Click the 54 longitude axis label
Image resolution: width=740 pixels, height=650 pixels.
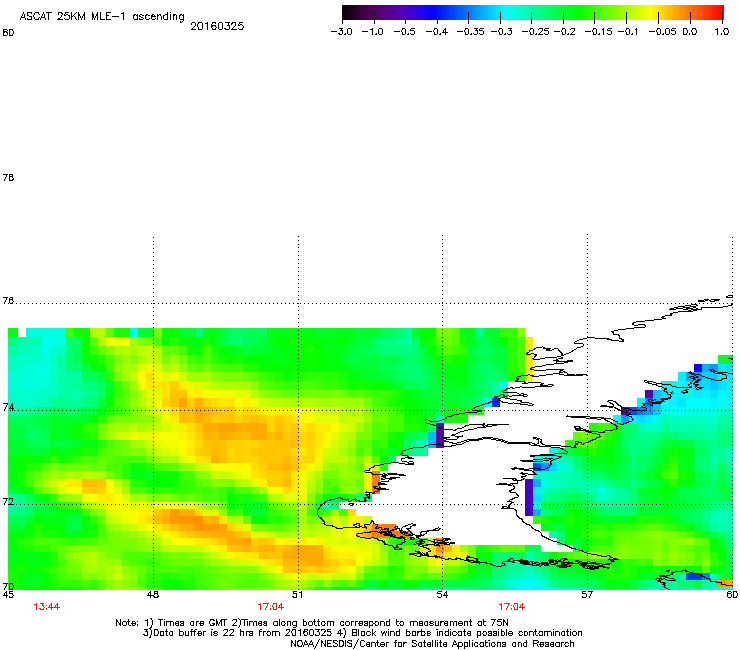pyautogui.click(x=442, y=595)
